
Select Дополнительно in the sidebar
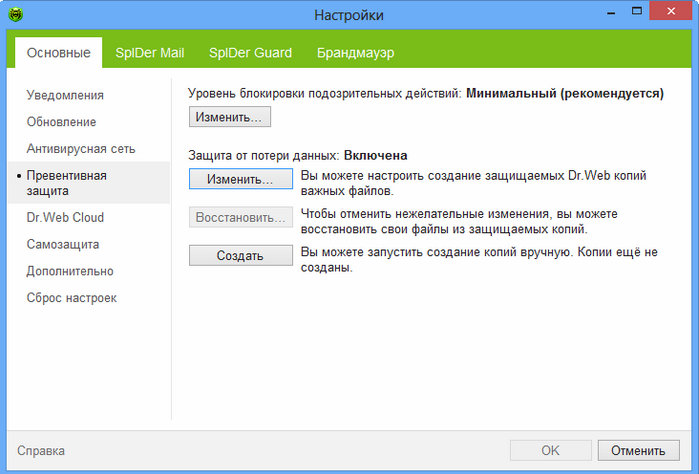(70, 271)
